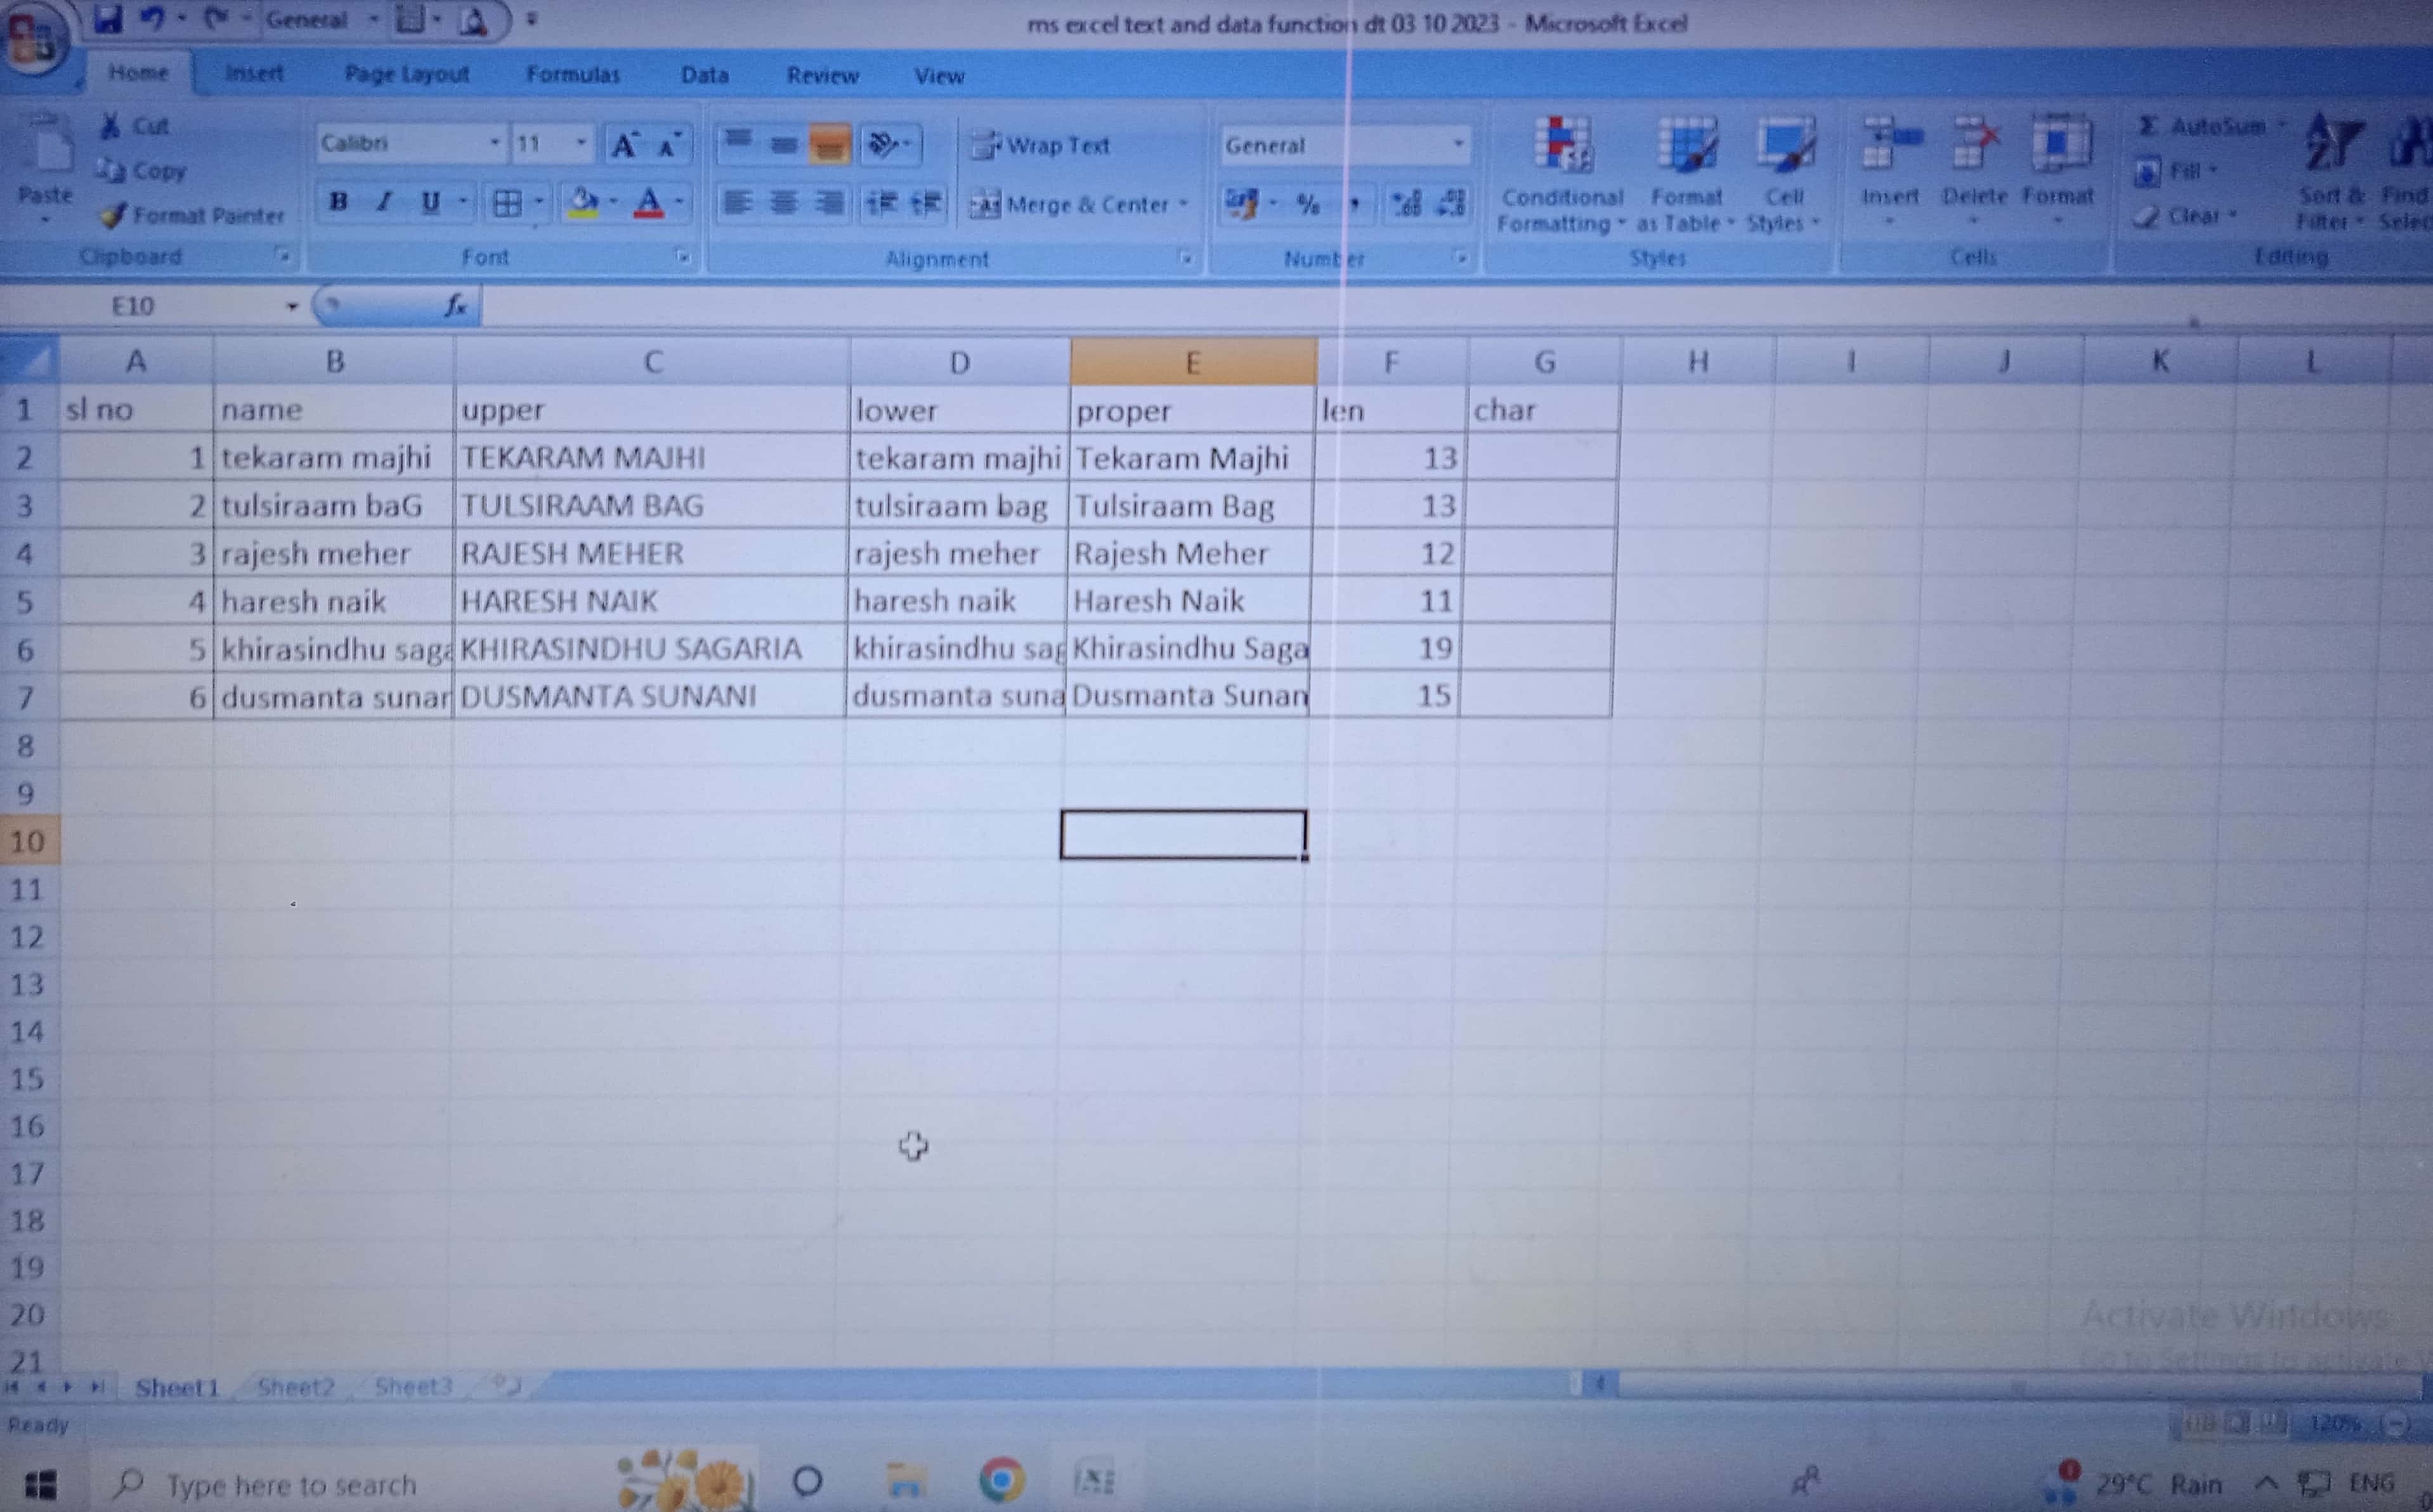The image size is (2433, 1512).
Task: Open the Sheet2 worksheet tab
Action: click(x=295, y=1387)
